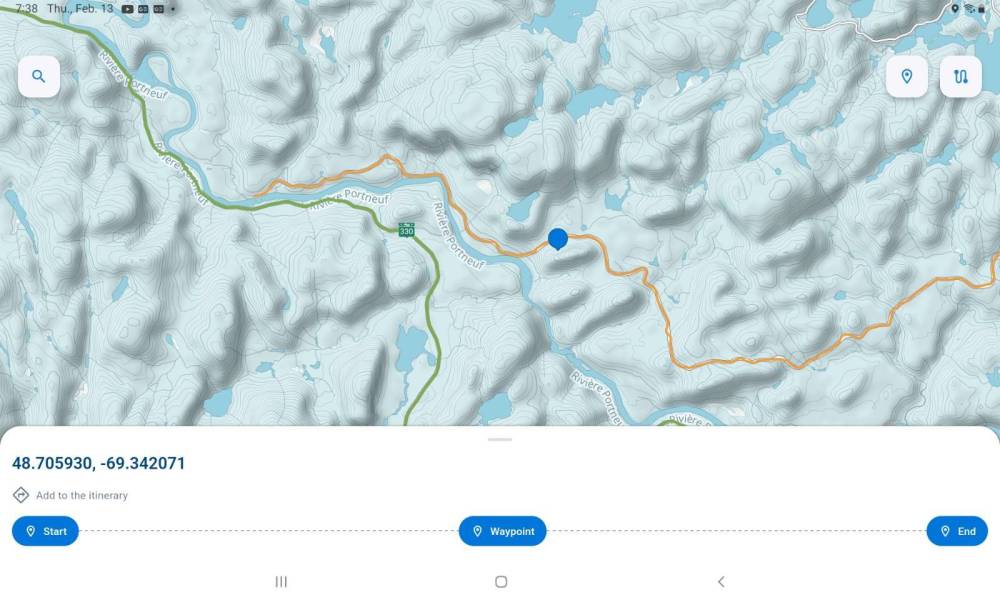The height and width of the screenshot is (600, 1000).
Task: Open the route itinerary button
Action: point(960,77)
